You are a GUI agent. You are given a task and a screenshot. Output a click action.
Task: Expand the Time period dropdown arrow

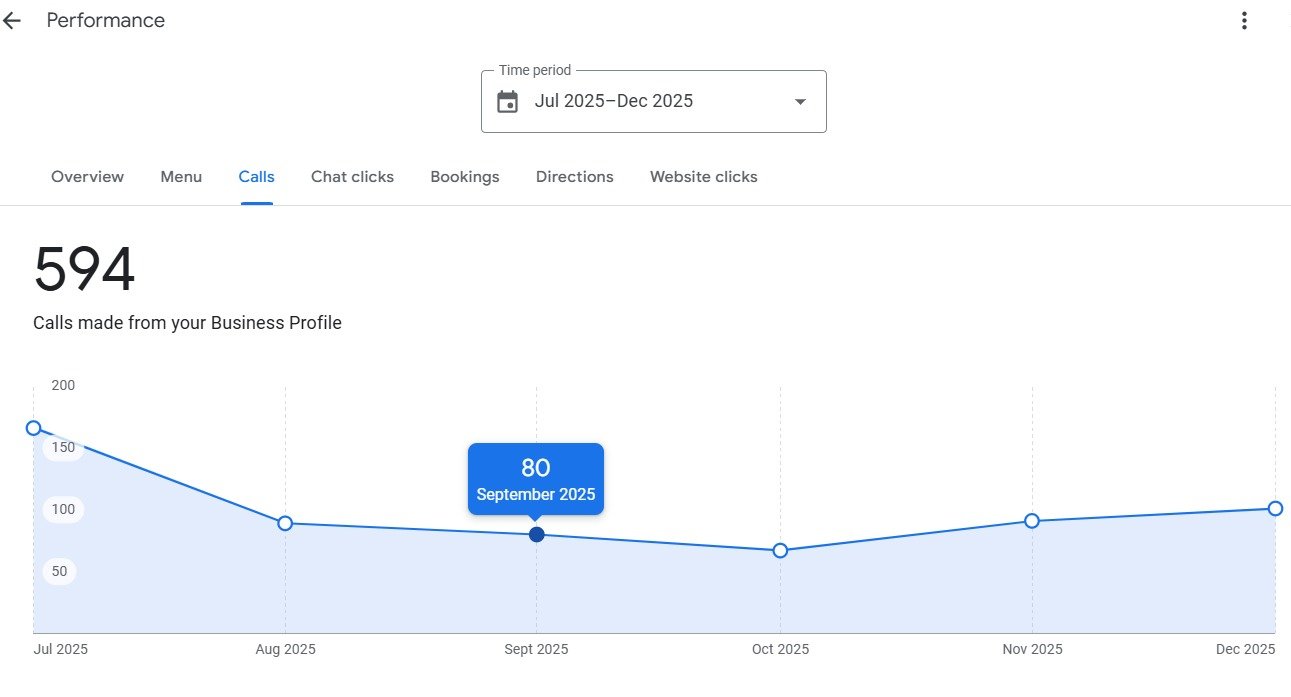pos(800,102)
